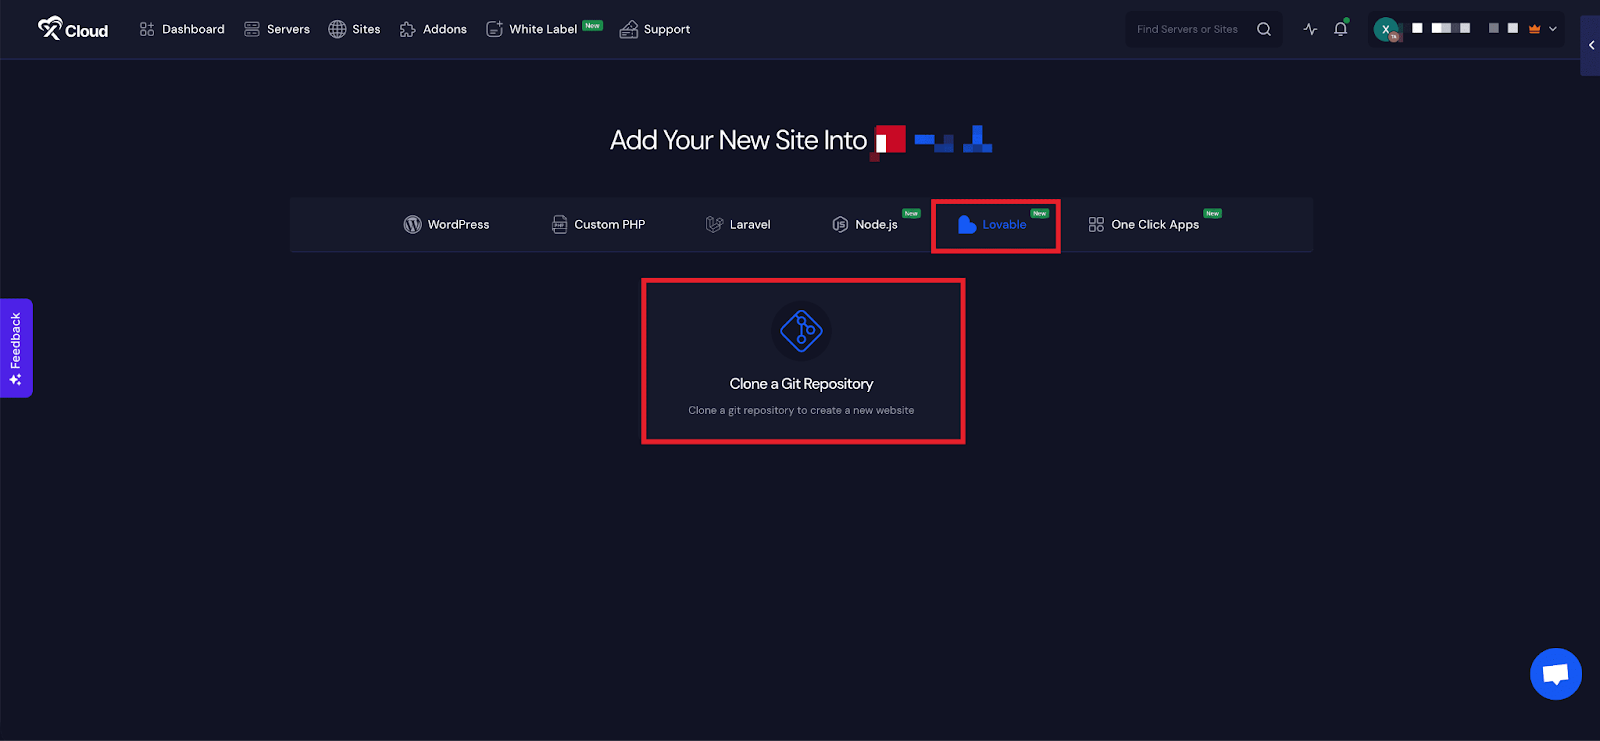Click the user avatar icon
Screen dimensions: 1600x741
[1386, 29]
